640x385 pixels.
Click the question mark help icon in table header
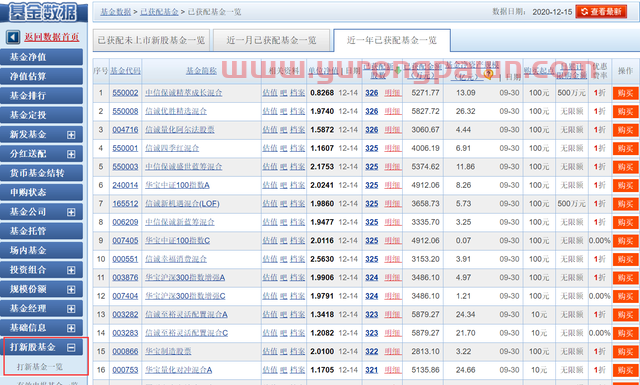[x=488, y=74]
